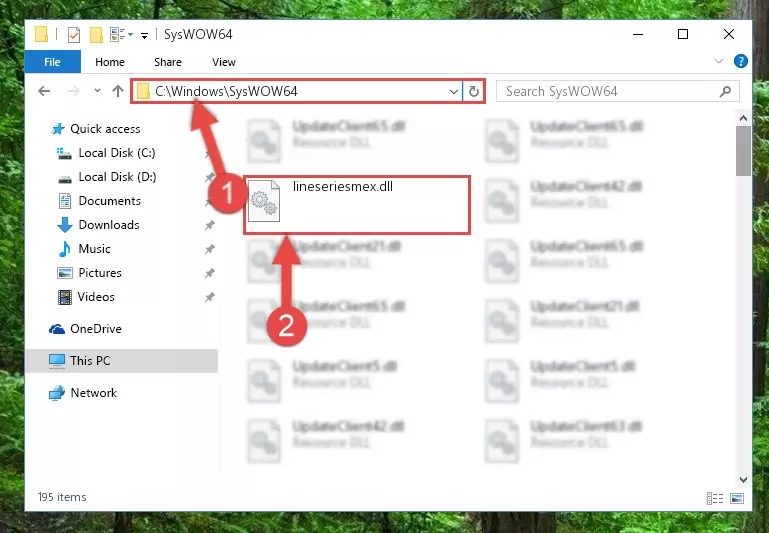Go back with the left arrow button
Viewport: 769px width, 533px height.
click(44, 91)
